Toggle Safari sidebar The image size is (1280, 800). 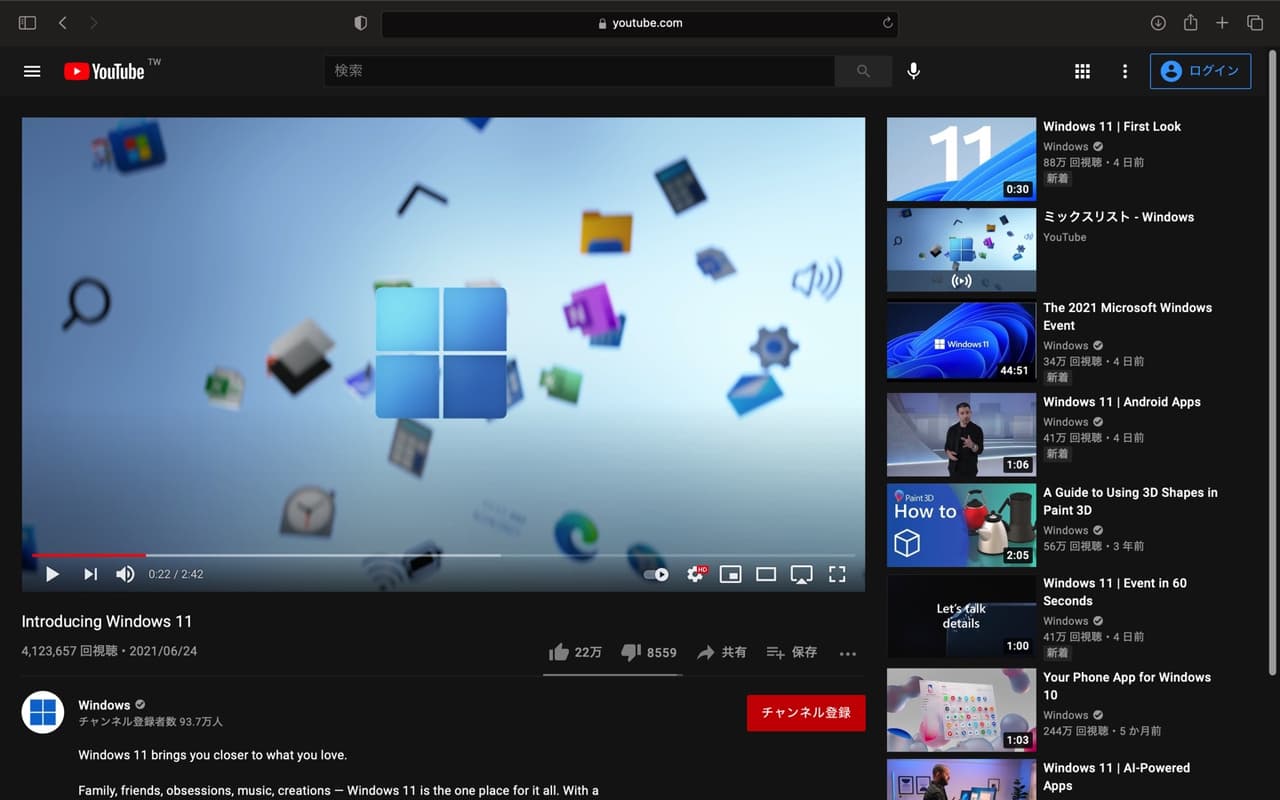coord(27,23)
